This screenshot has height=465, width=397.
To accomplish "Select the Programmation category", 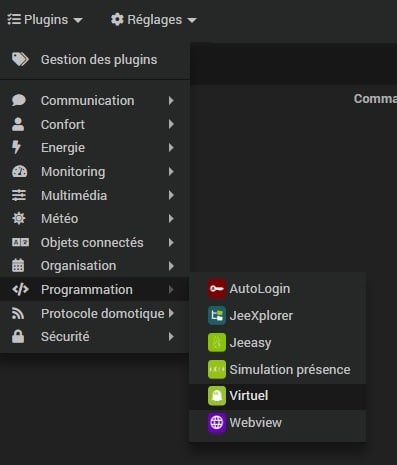I will [x=95, y=290].
